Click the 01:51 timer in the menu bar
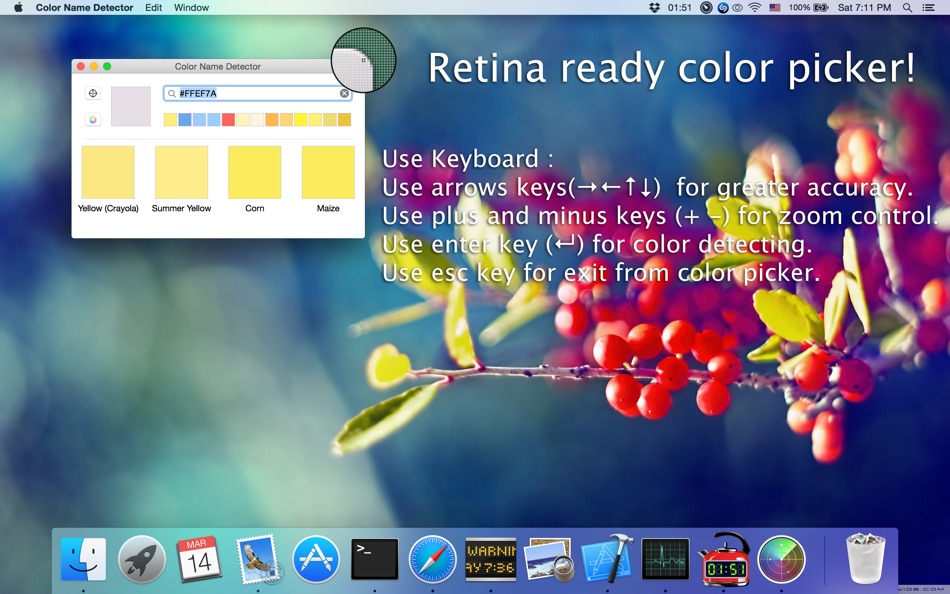 tap(679, 7)
